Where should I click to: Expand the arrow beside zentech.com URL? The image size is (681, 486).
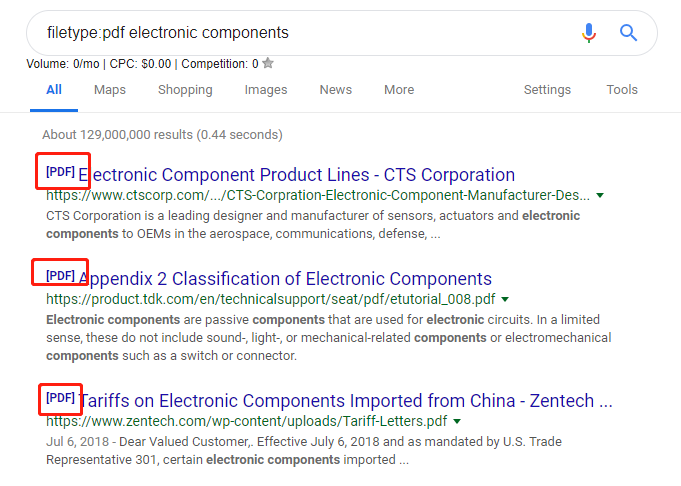(457, 421)
